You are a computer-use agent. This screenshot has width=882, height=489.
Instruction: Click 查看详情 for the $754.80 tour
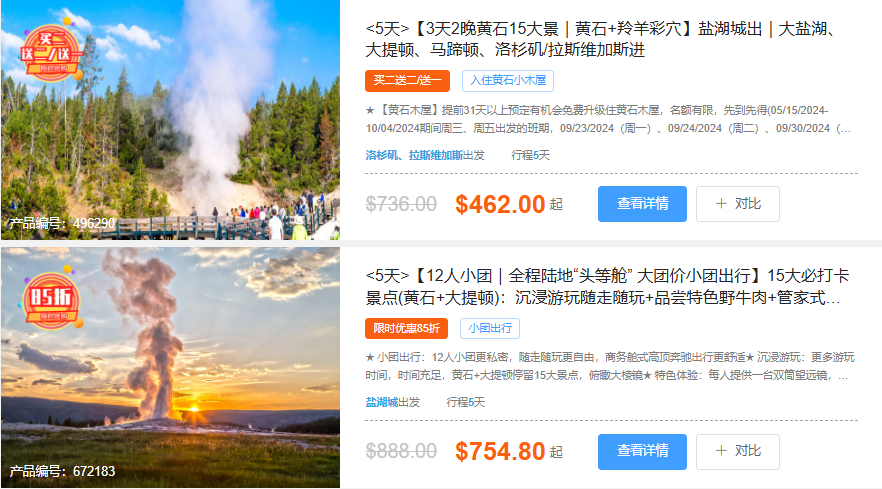[642, 451]
